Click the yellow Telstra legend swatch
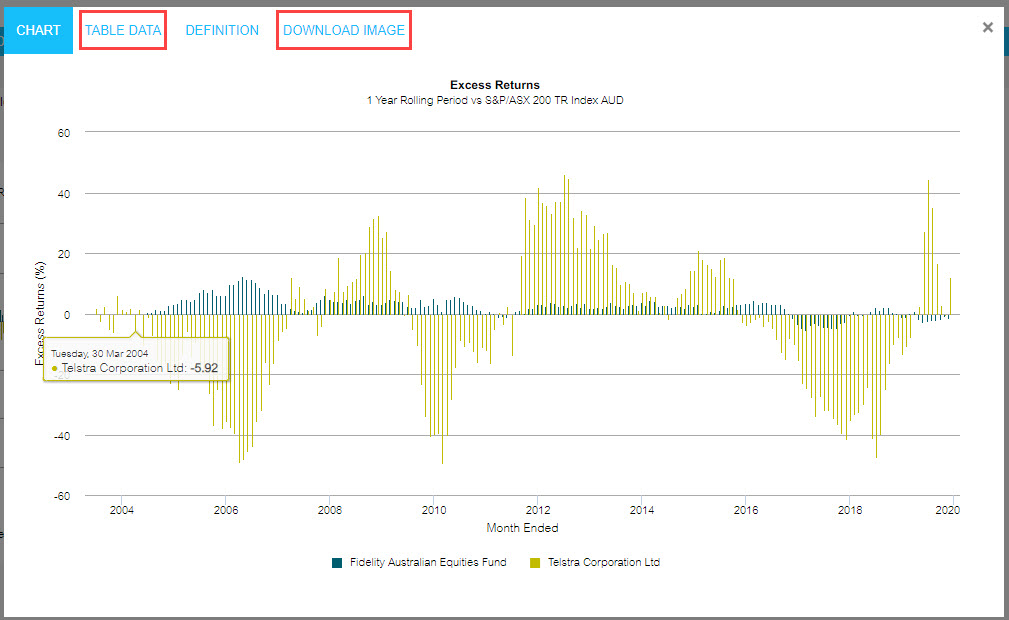 [537, 562]
